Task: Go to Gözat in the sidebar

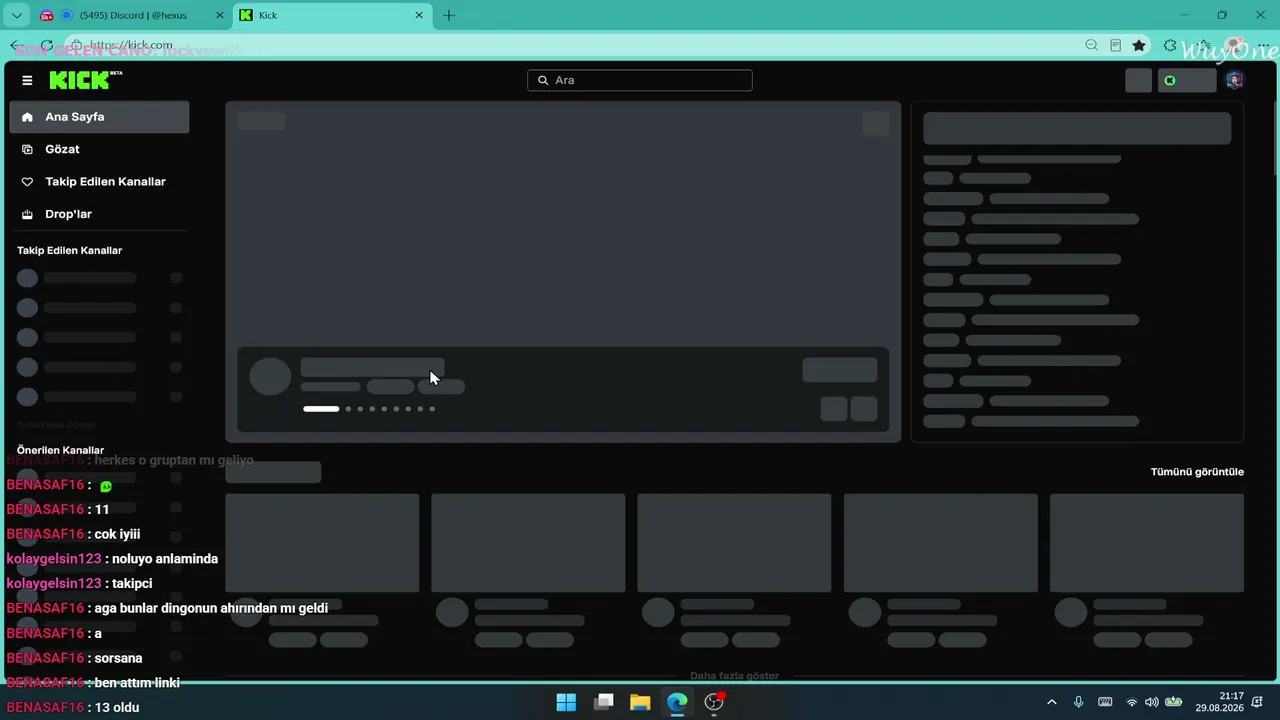Action: click(99, 149)
